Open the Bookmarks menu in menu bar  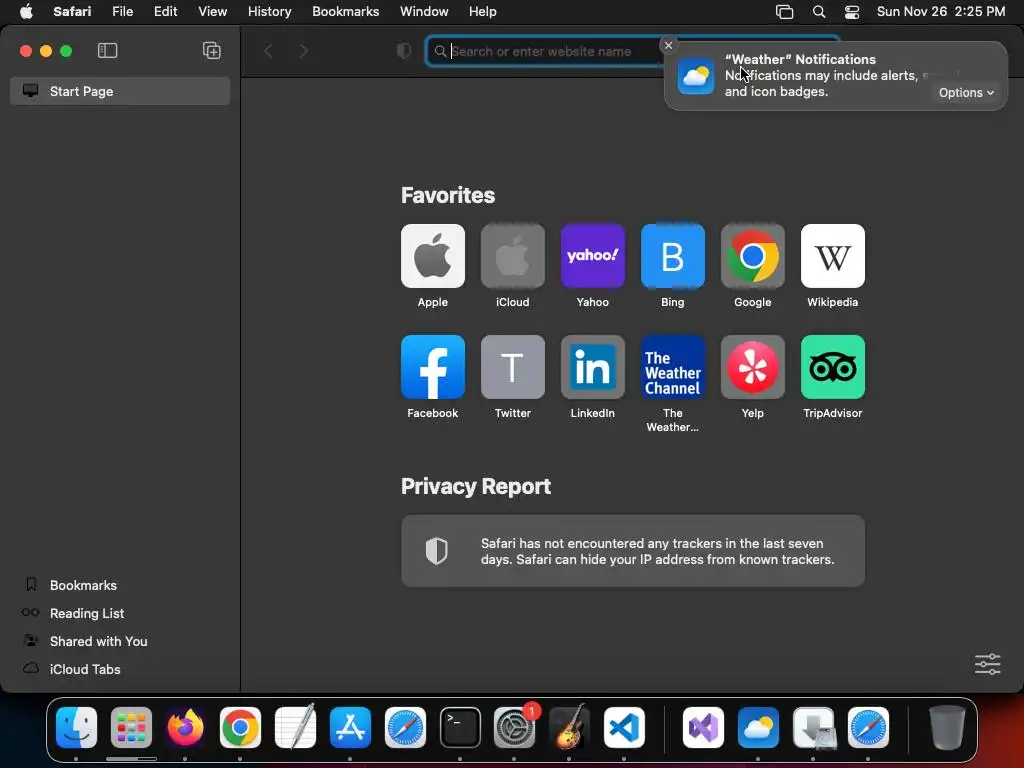(345, 12)
